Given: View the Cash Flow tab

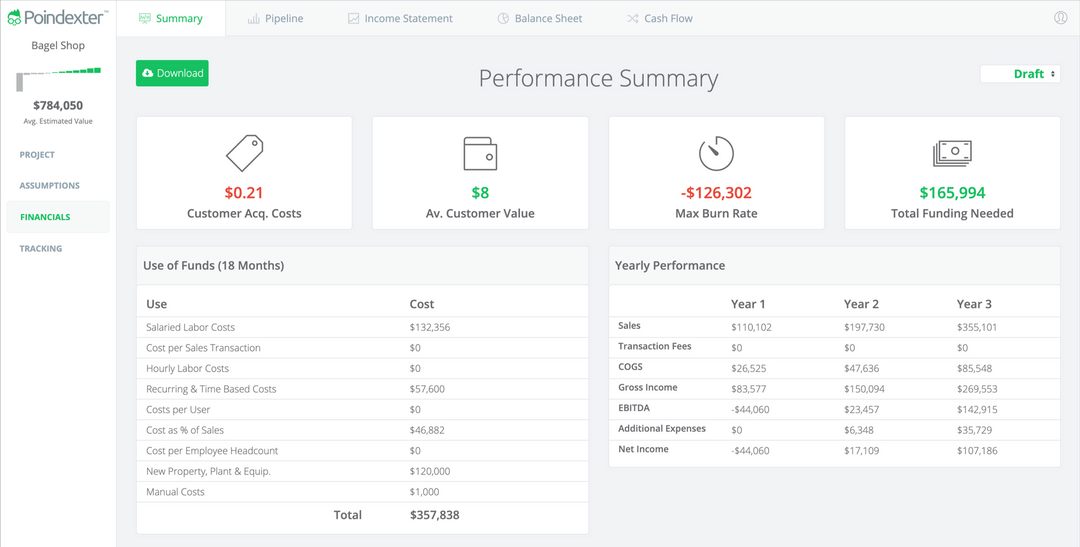Looking at the screenshot, I should (660, 18).
